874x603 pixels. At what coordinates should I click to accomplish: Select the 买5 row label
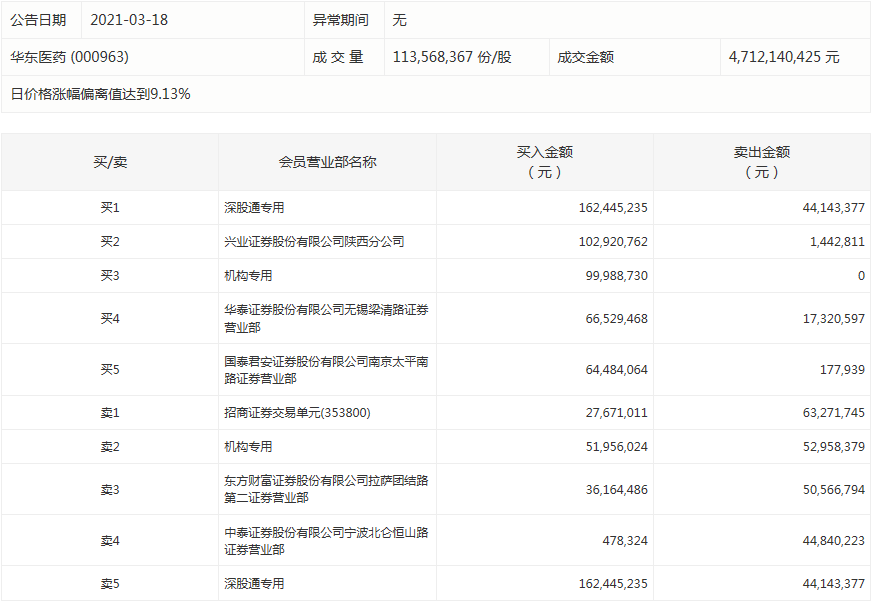(x=110, y=370)
